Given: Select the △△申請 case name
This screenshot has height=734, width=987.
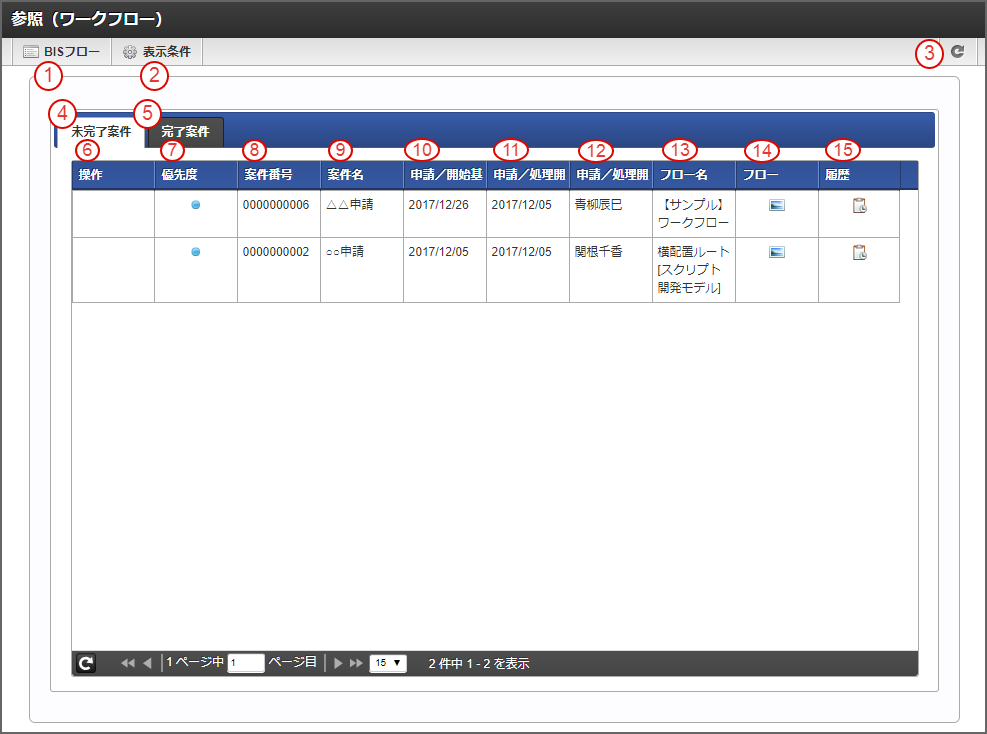Looking at the screenshot, I should pos(350,205).
